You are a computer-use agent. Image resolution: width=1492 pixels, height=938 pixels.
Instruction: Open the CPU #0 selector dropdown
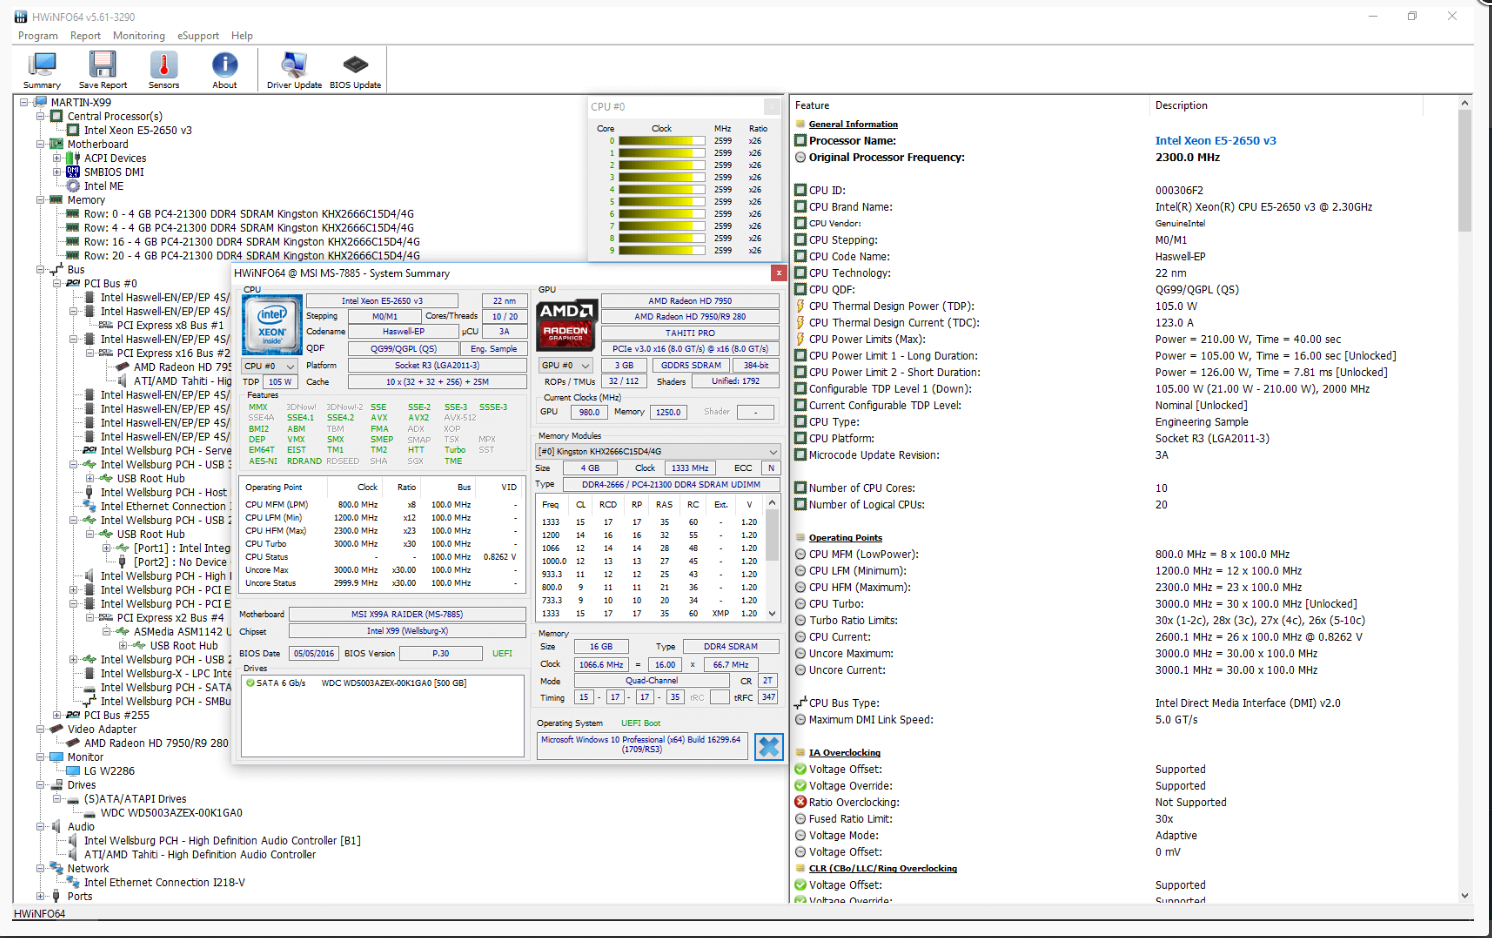click(270, 366)
